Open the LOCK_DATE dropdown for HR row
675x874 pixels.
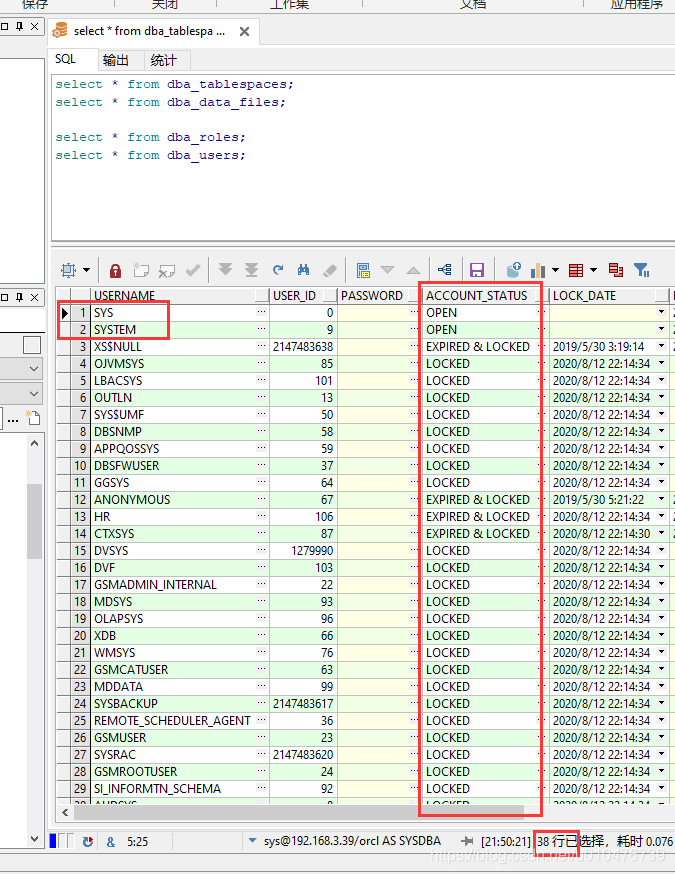click(662, 516)
